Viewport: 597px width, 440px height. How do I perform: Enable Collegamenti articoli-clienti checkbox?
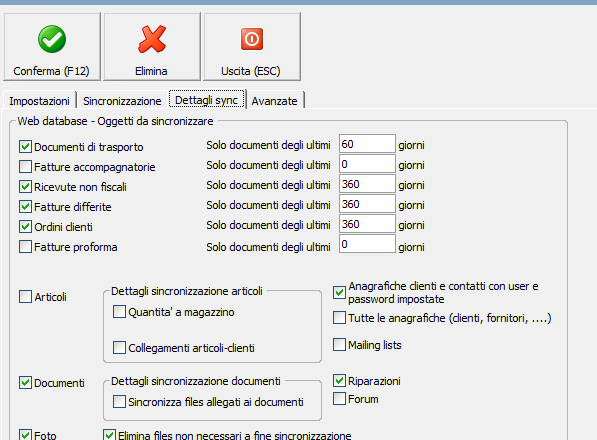(119, 348)
